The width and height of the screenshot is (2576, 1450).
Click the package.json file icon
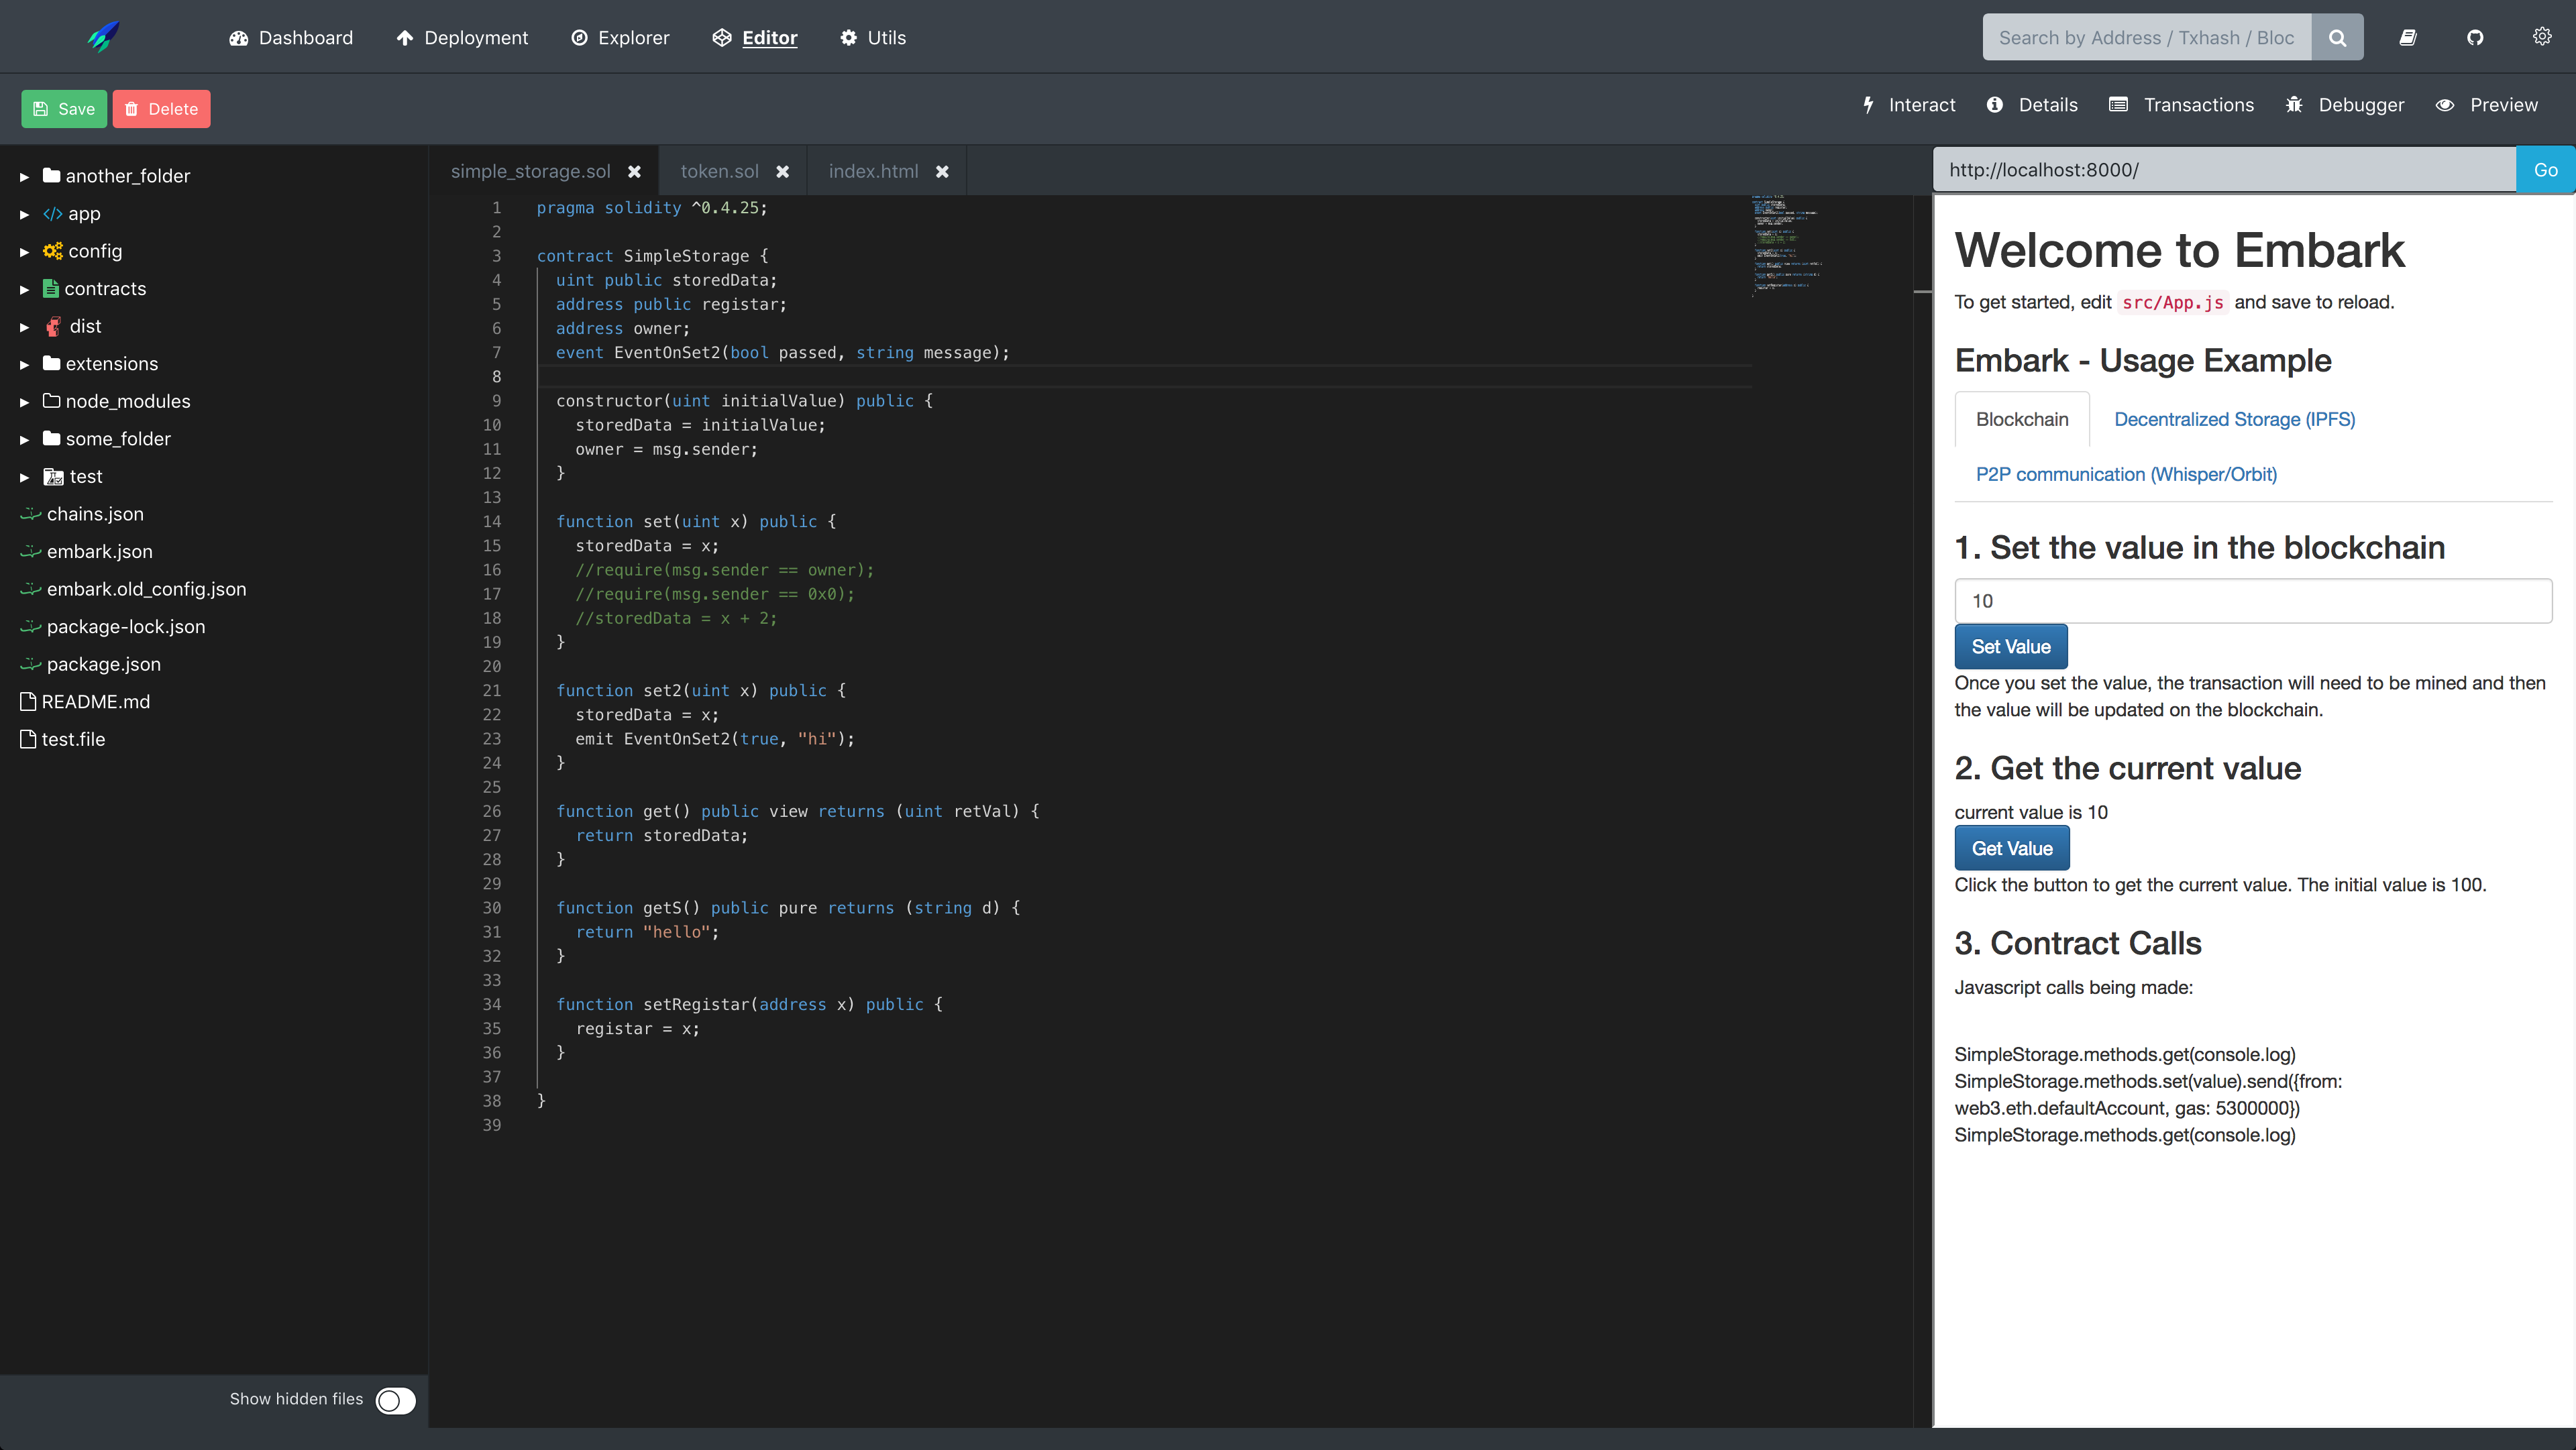(x=31, y=664)
